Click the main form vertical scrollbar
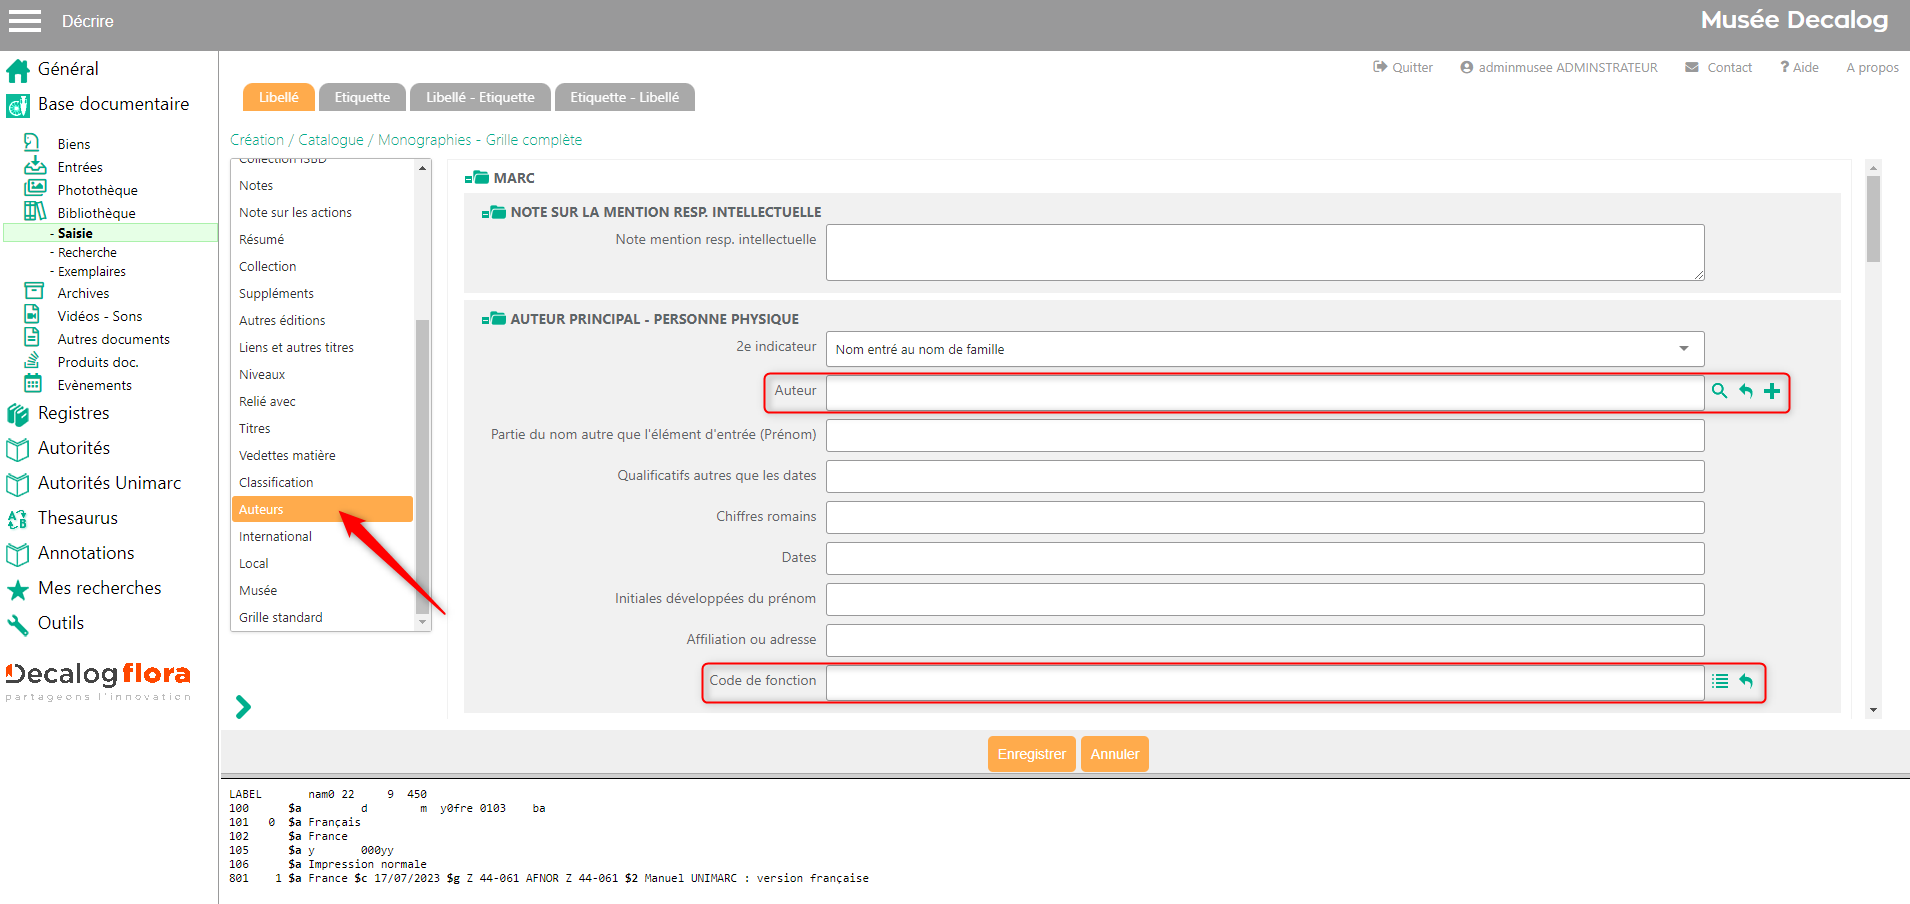The height and width of the screenshot is (904, 1910). tap(1873, 220)
